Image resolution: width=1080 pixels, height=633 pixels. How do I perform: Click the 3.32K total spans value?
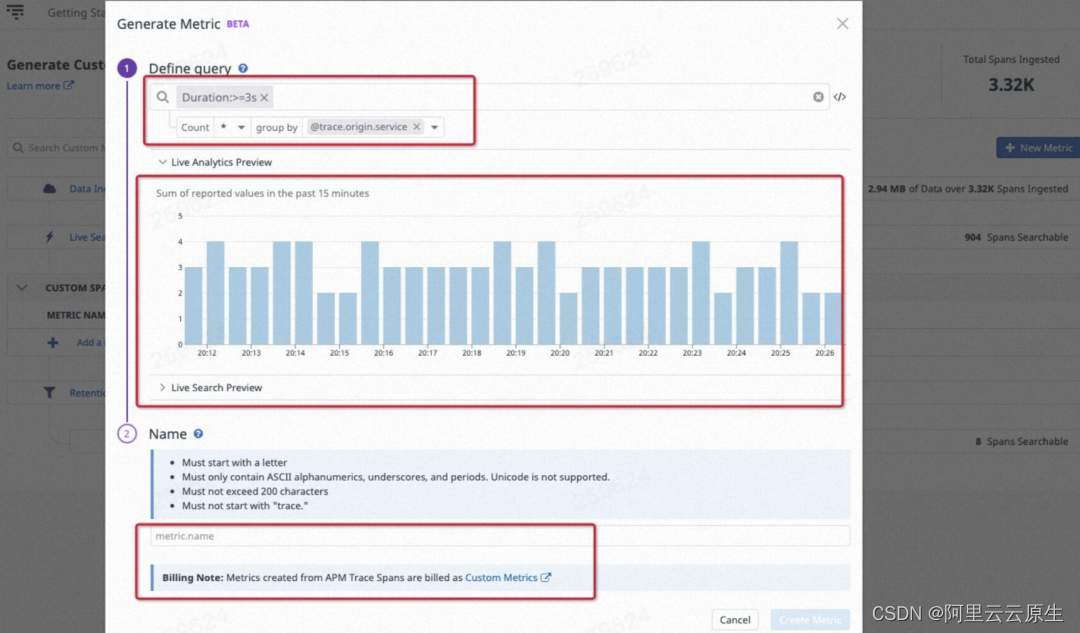1011,85
